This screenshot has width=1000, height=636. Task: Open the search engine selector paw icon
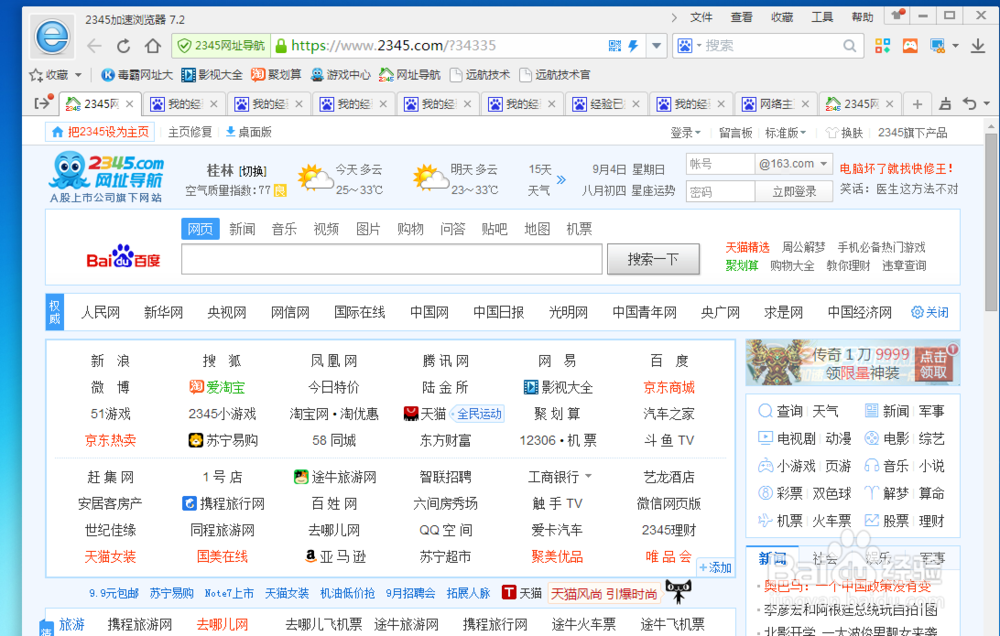tap(685, 46)
